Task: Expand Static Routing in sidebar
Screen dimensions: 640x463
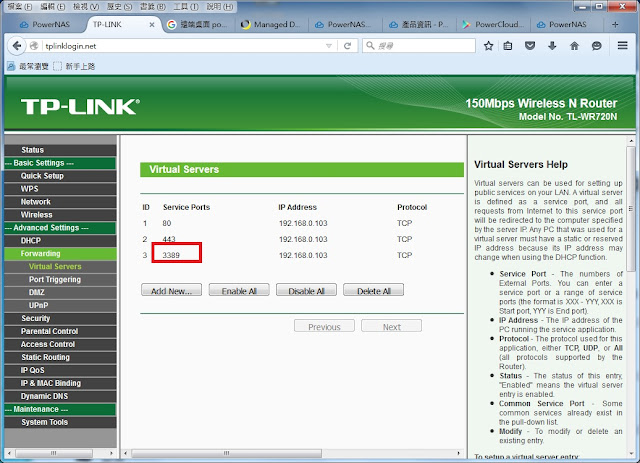Action: click(x=60, y=357)
